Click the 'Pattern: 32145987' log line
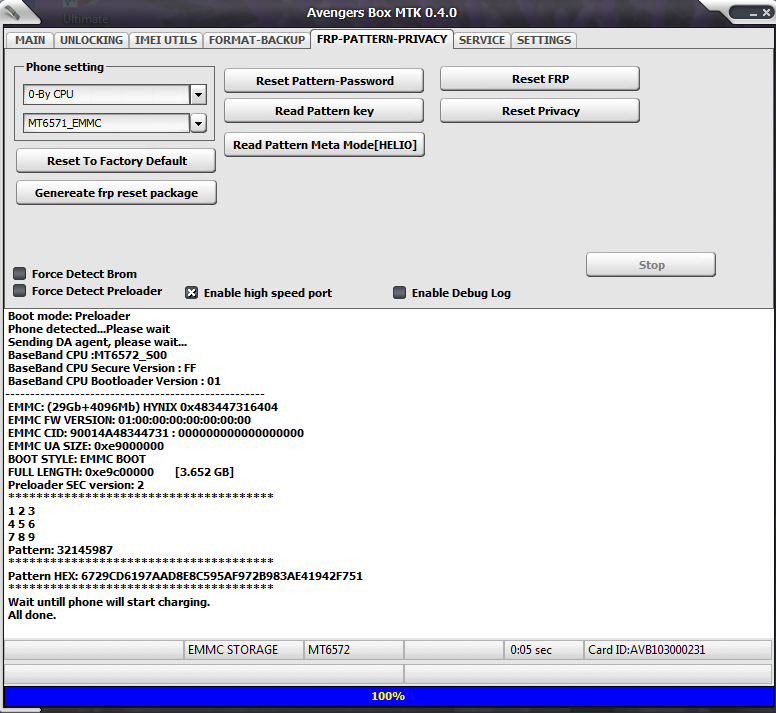 tap(60, 550)
